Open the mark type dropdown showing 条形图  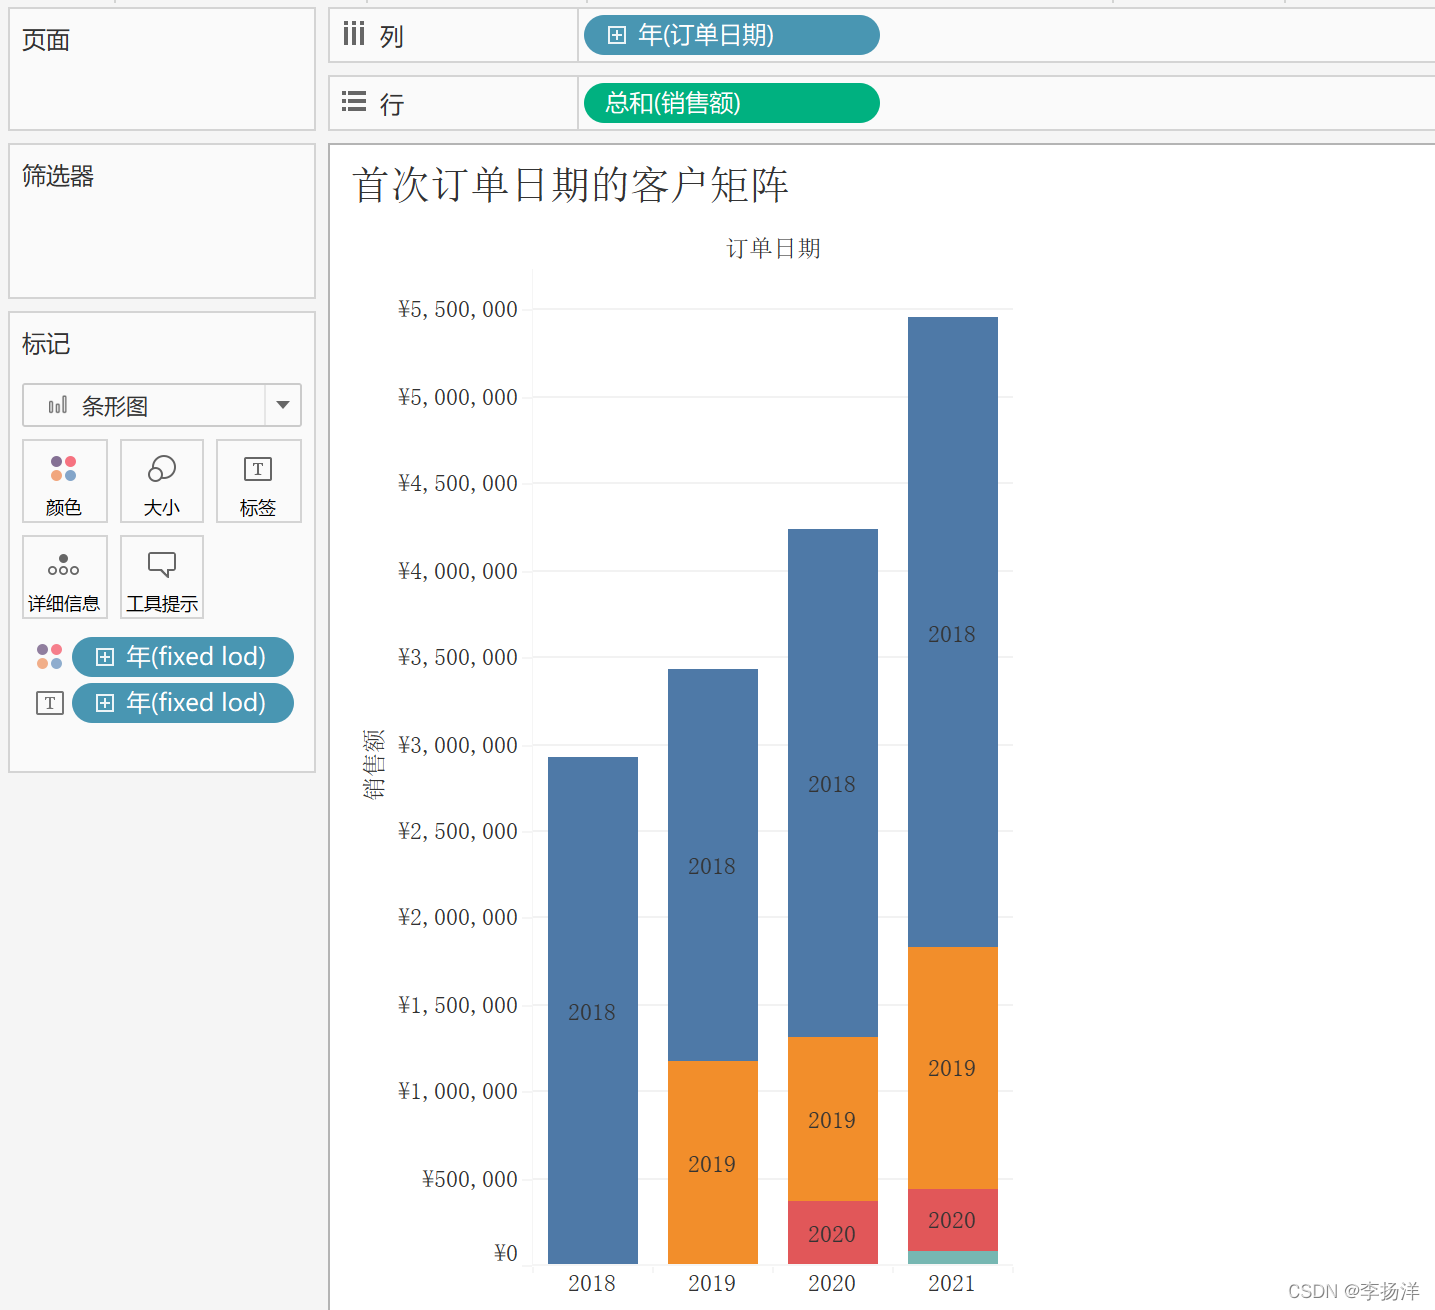[162, 405]
